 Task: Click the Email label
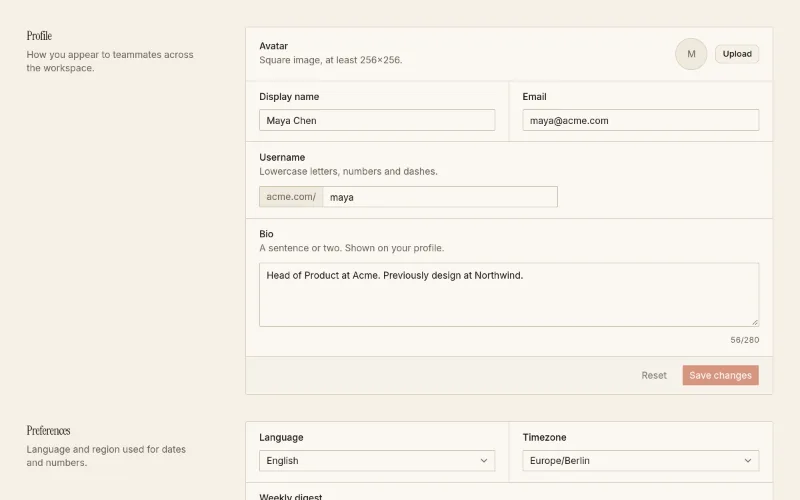click(534, 97)
